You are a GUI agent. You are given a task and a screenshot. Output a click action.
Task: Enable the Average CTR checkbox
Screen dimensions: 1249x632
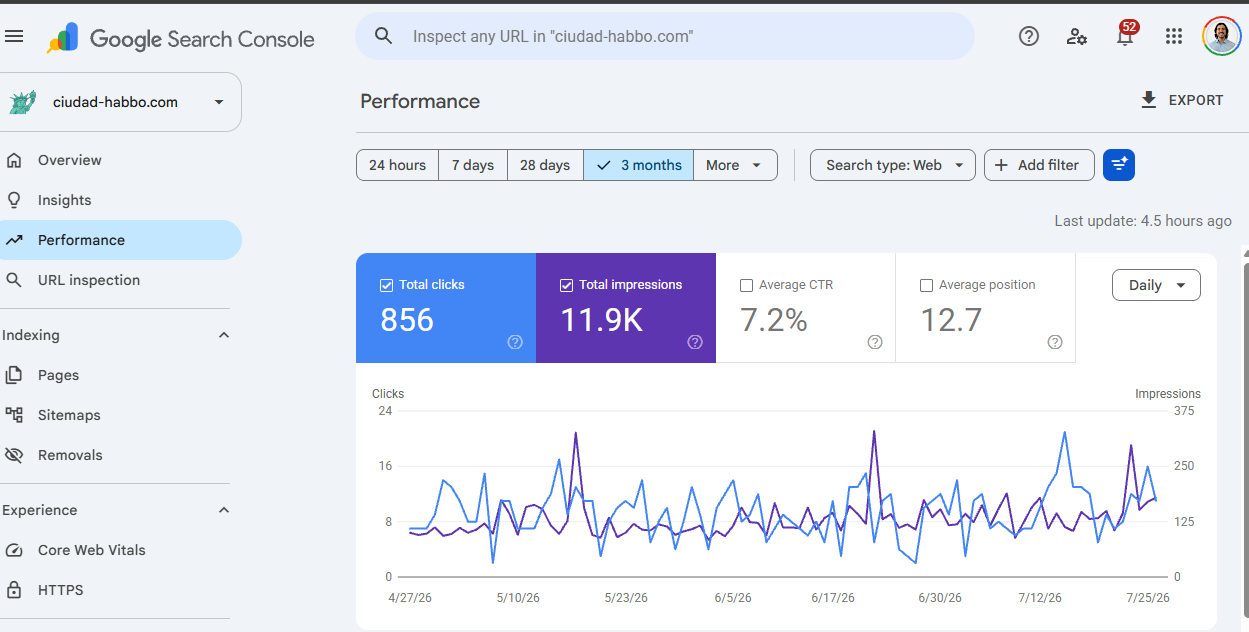point(746,285)
